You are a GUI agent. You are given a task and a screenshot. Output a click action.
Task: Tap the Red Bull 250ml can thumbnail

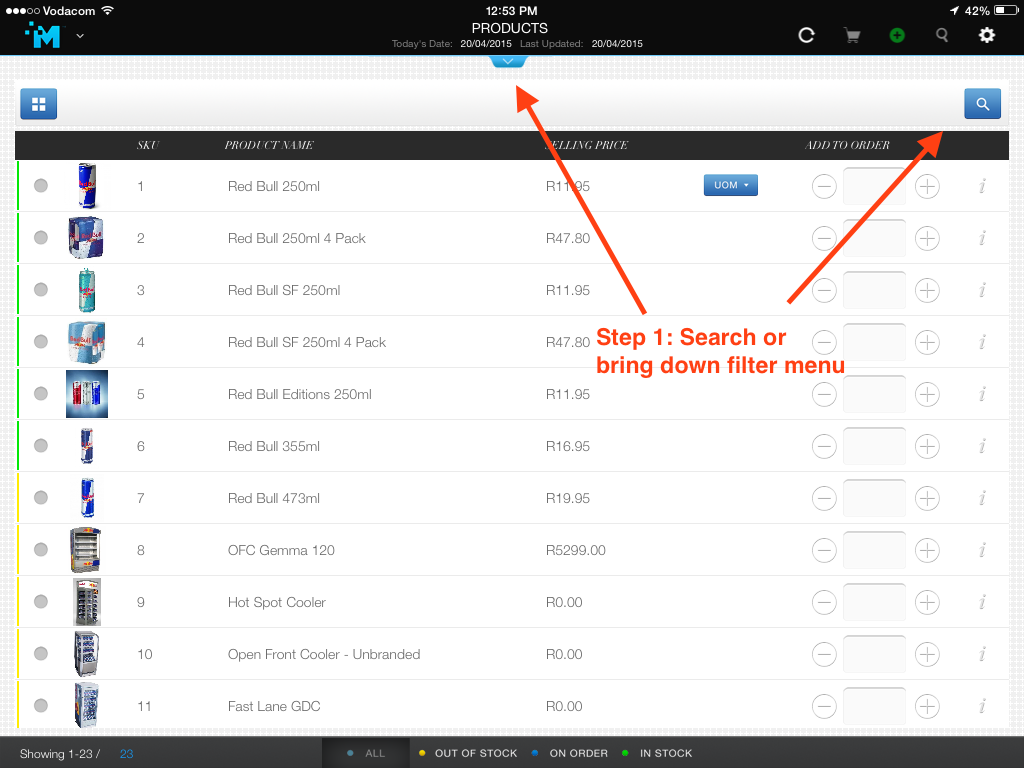pyautogui.click(x=87, y=186)
